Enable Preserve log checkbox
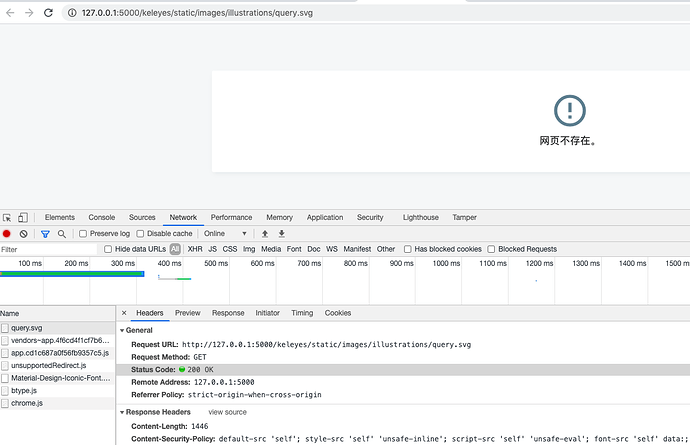Viewport: 690px width, 445px height. coord(83,234)
